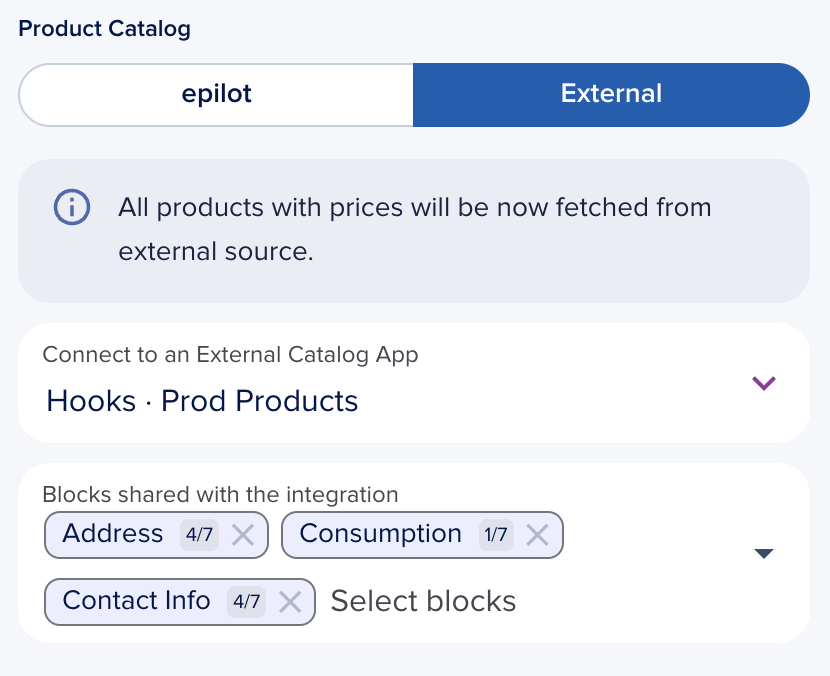This screenshot has width=830, height=676.
Task: Expand the External Catalog App chevron
Action: pos(764,383)
